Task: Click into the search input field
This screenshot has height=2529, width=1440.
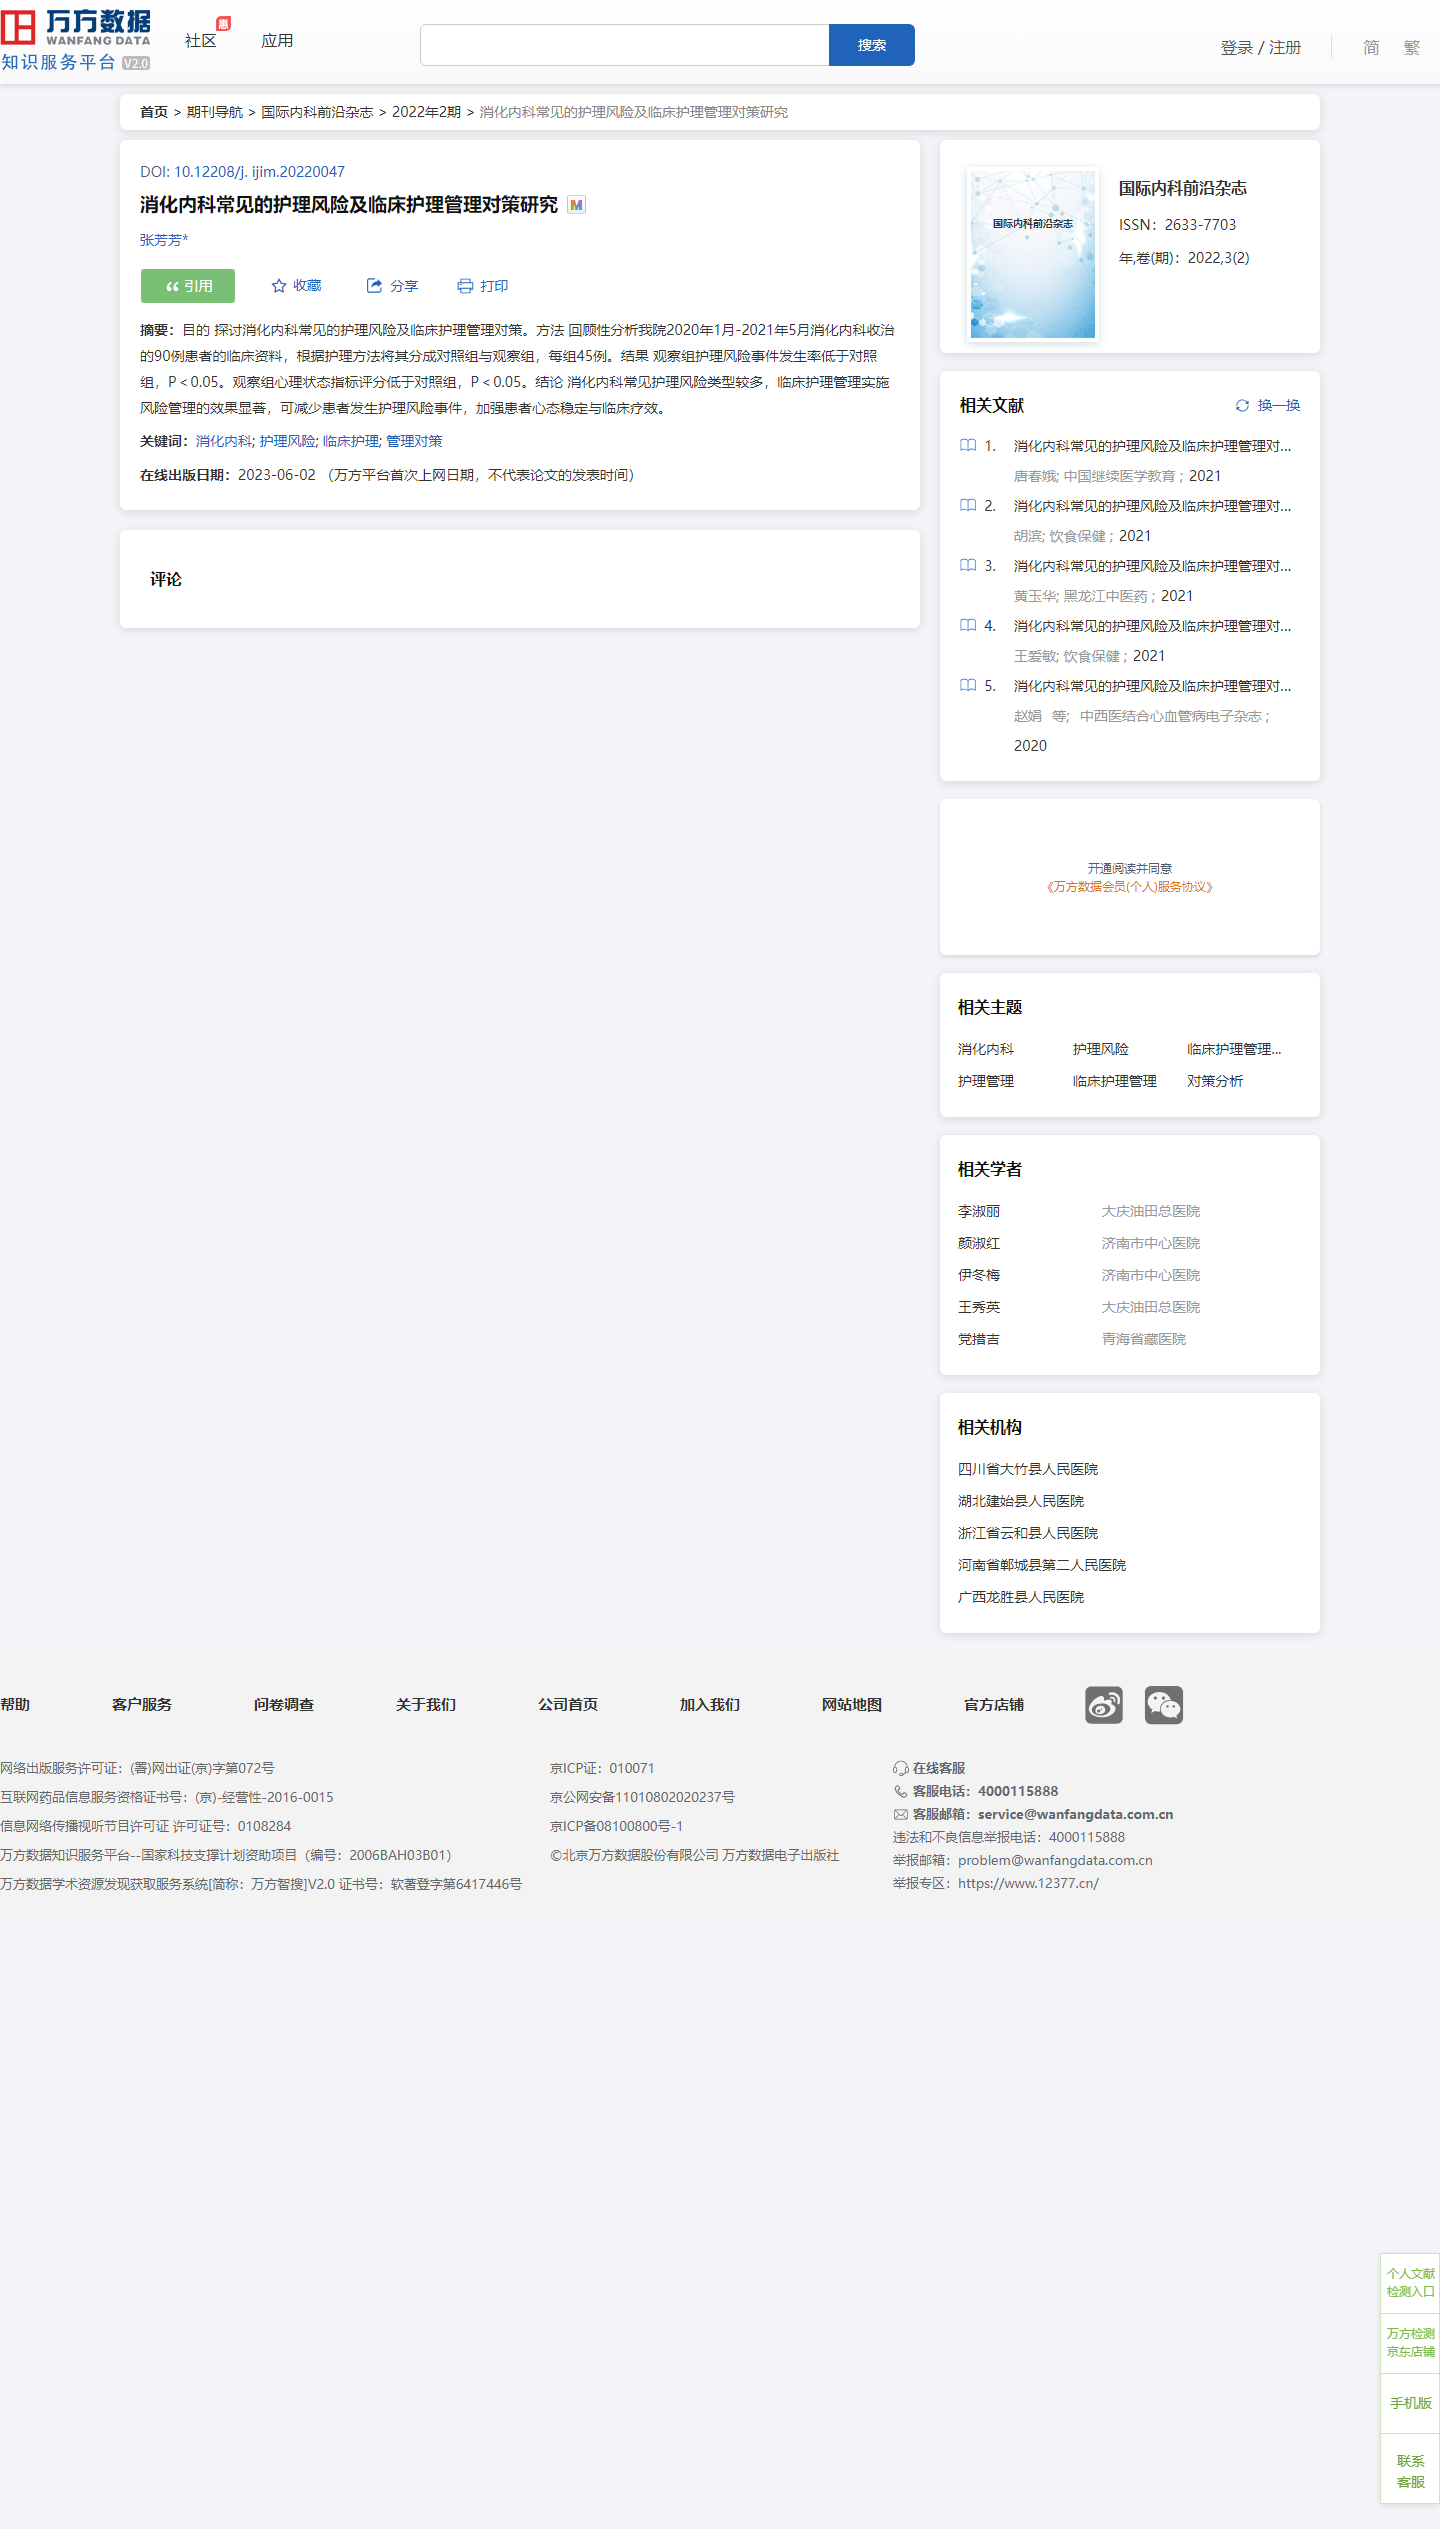Action: (624, 45)
